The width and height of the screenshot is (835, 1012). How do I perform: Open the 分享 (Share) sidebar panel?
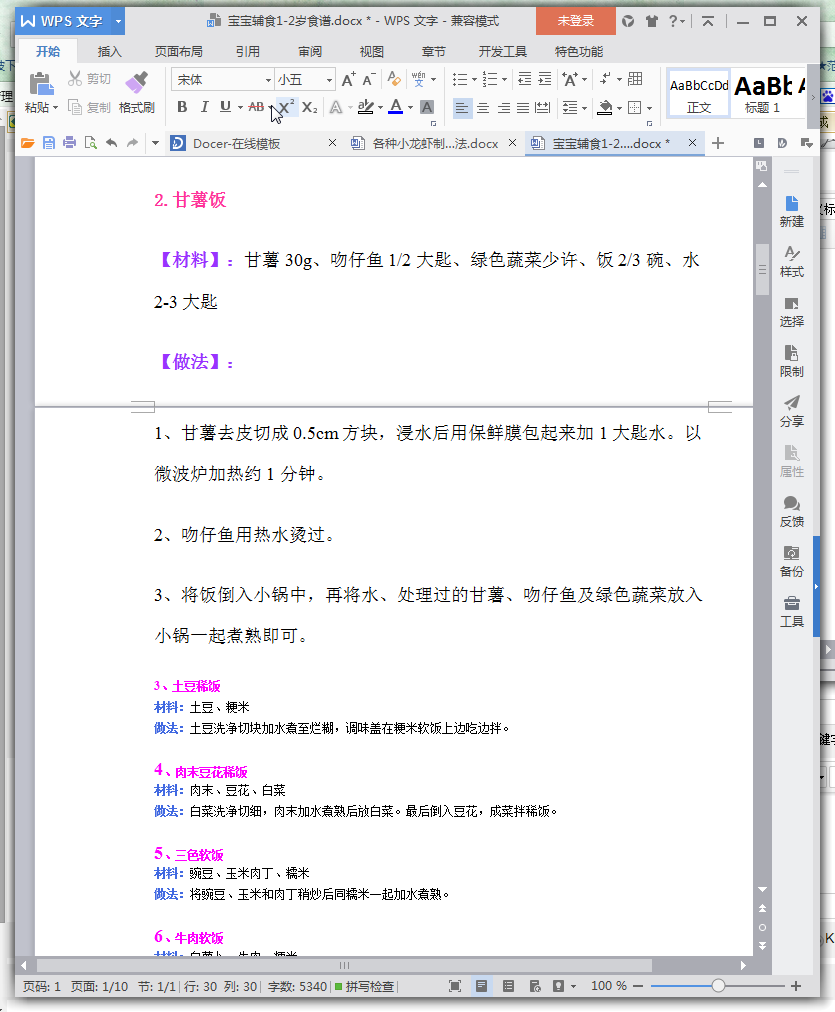pyautogui.click(x=792, y=412)
